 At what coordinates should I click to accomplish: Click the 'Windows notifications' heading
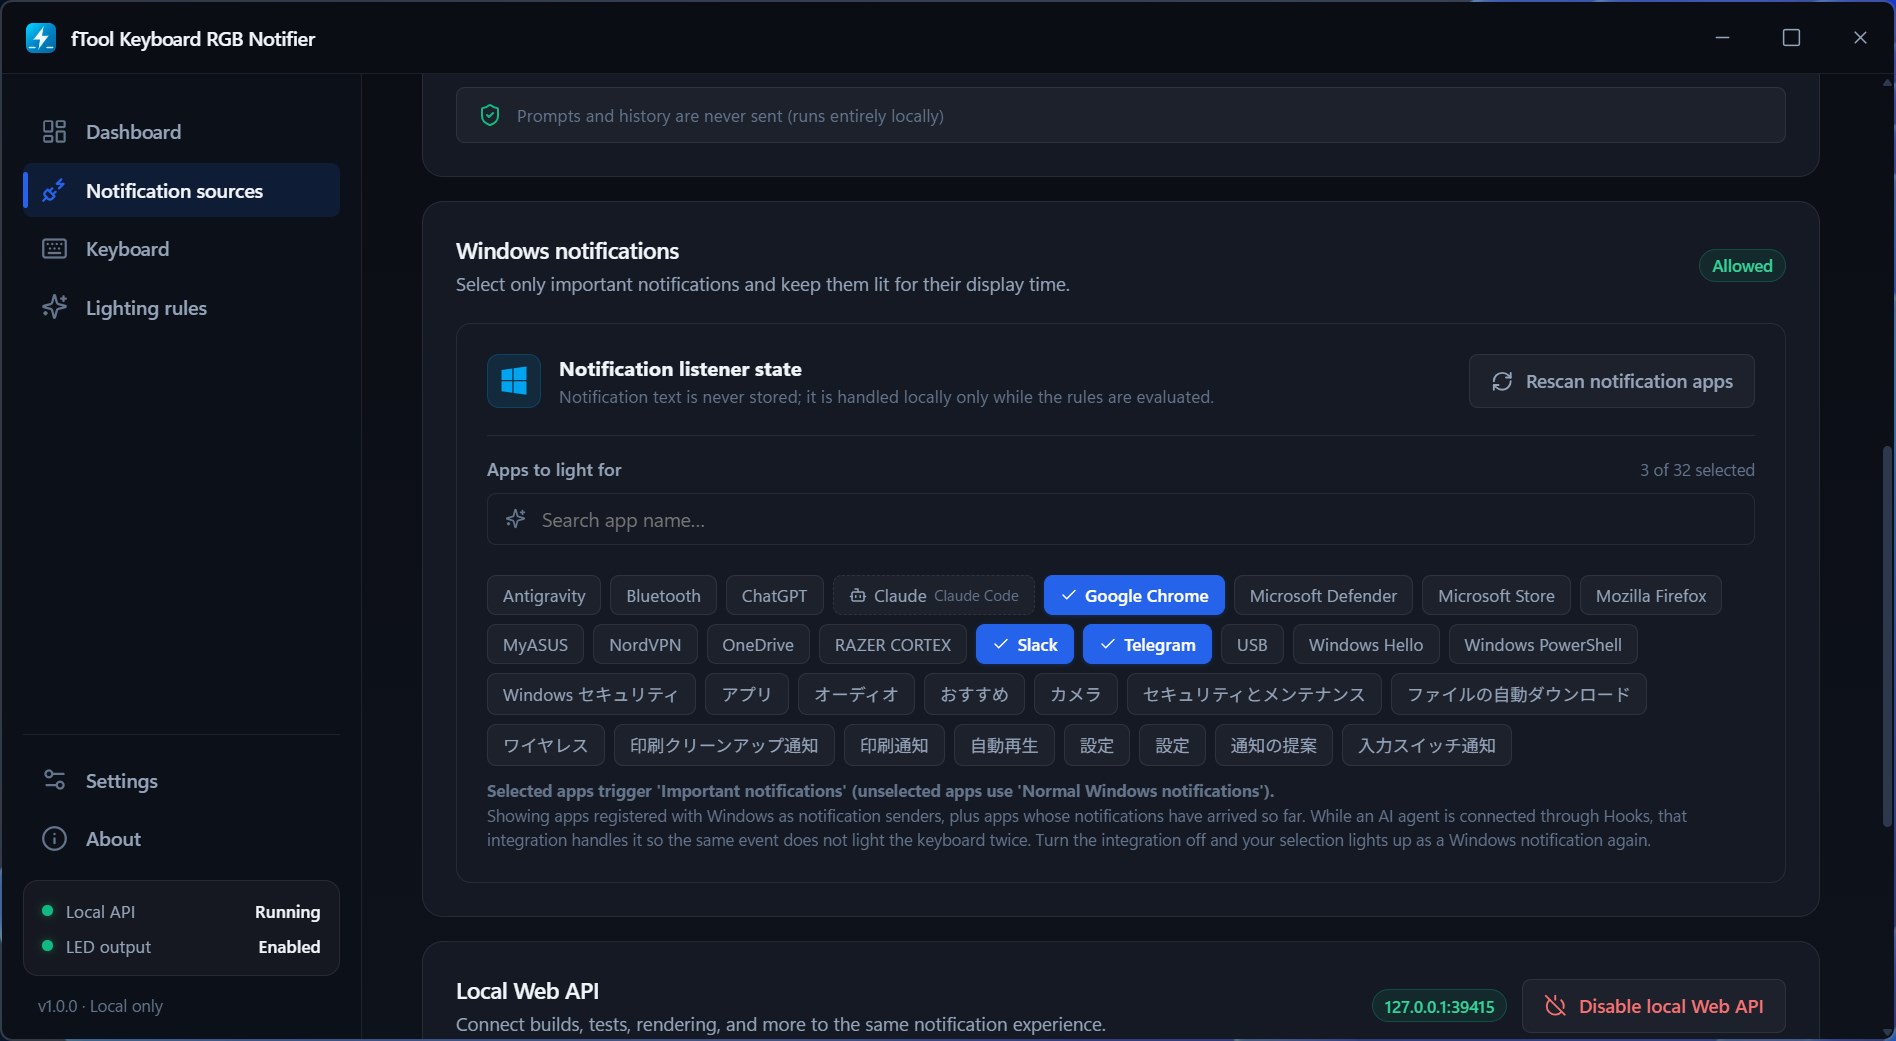coord(567,250)
